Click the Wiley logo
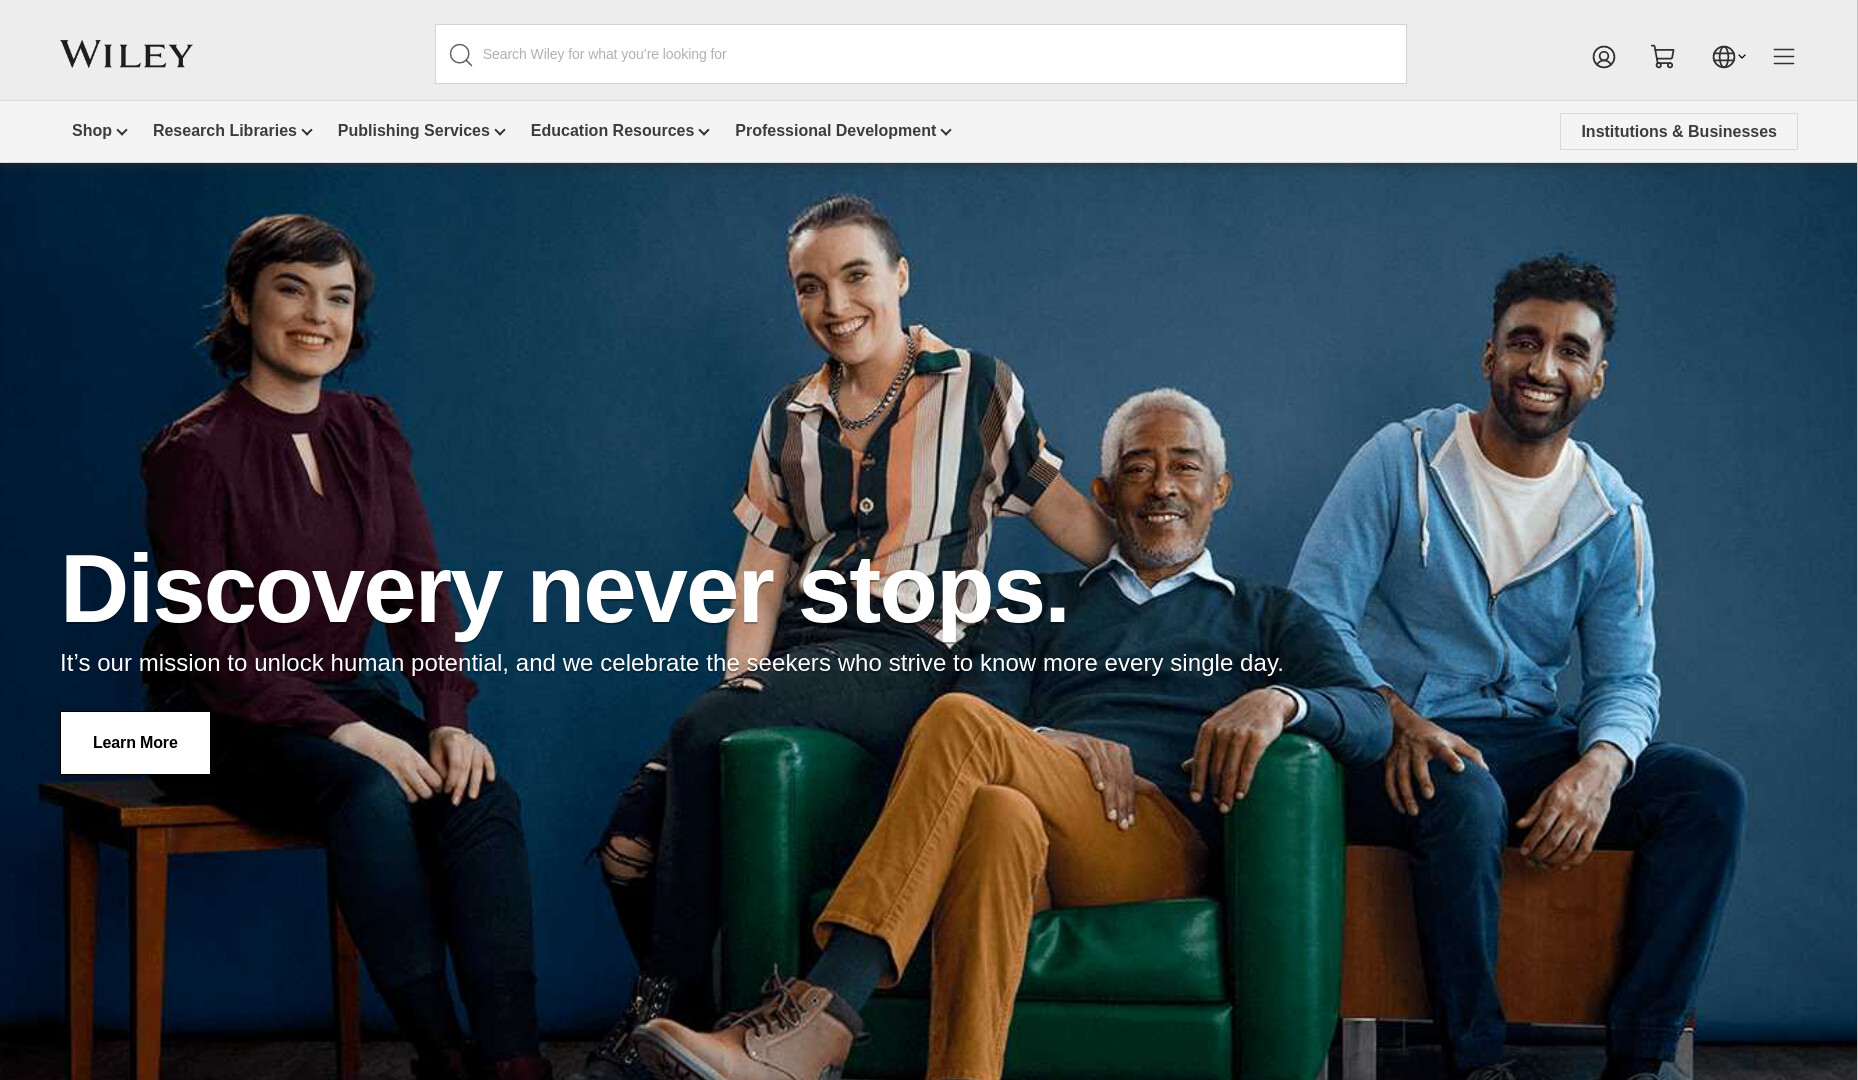 [x=126, y=54]
